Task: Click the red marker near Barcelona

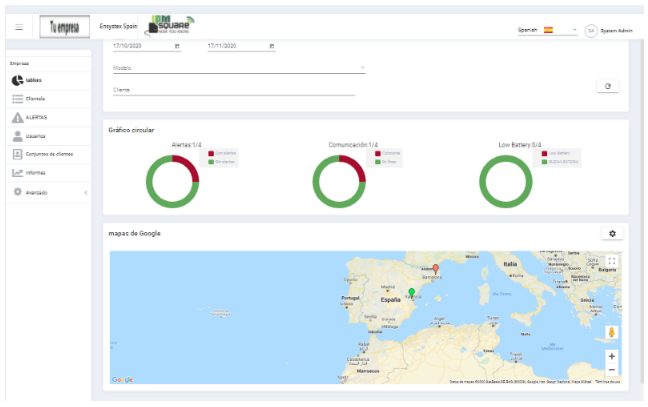Action: [x=435, y=269]
